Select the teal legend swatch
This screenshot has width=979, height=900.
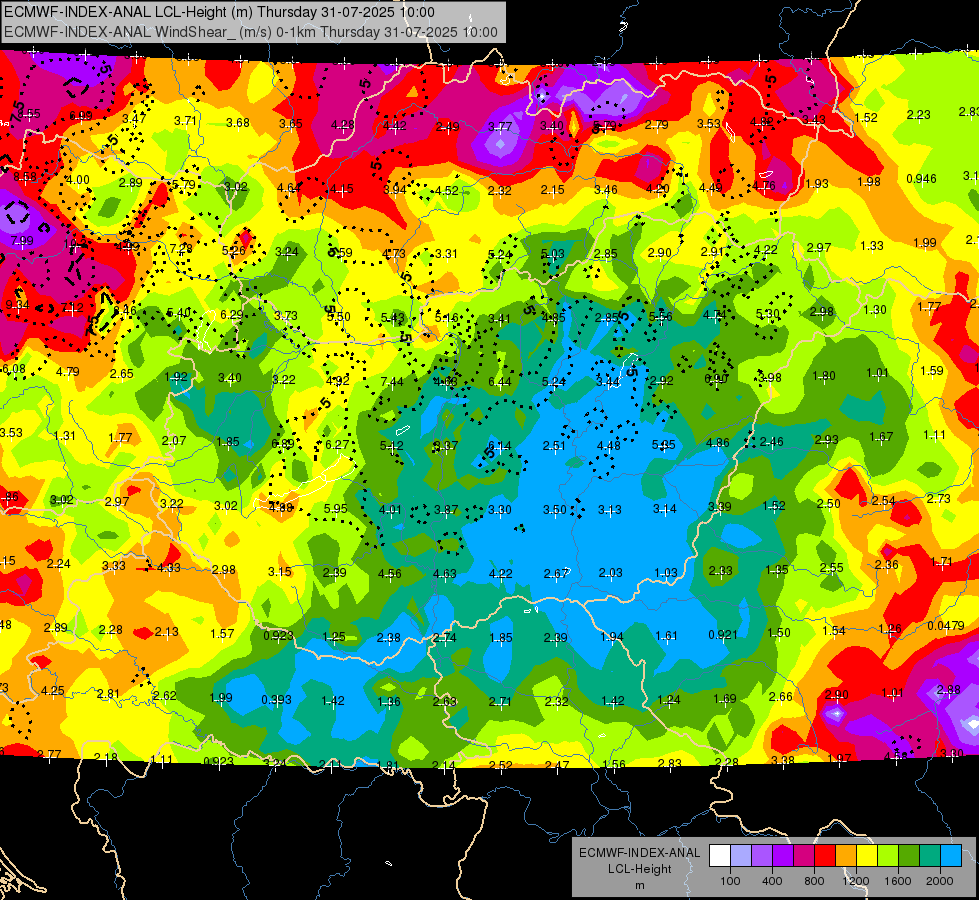(x=929, y=856)
